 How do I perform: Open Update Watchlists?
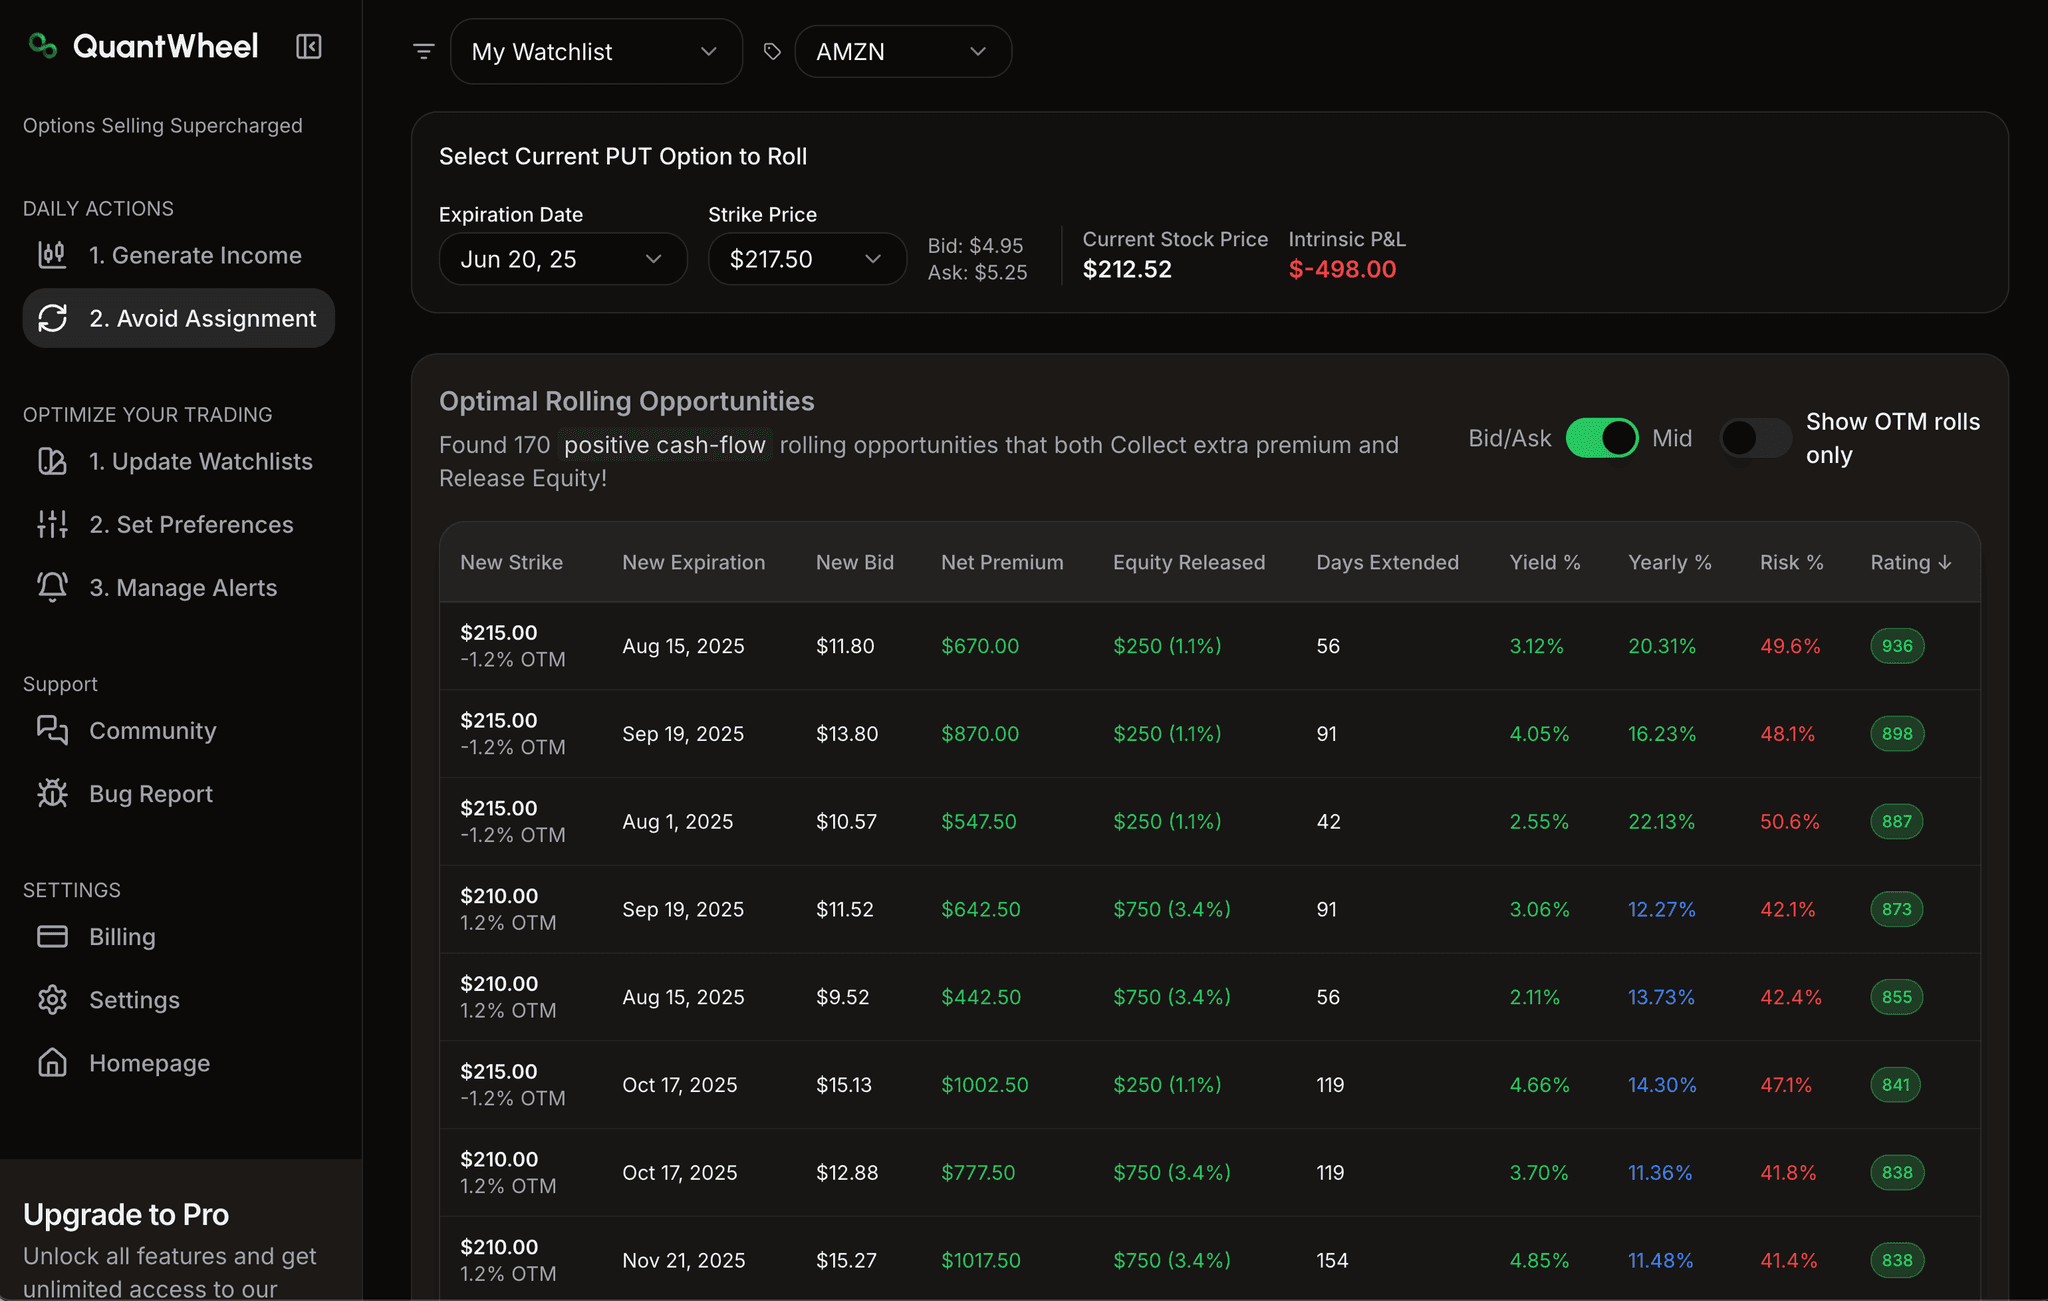click(201, 461)
